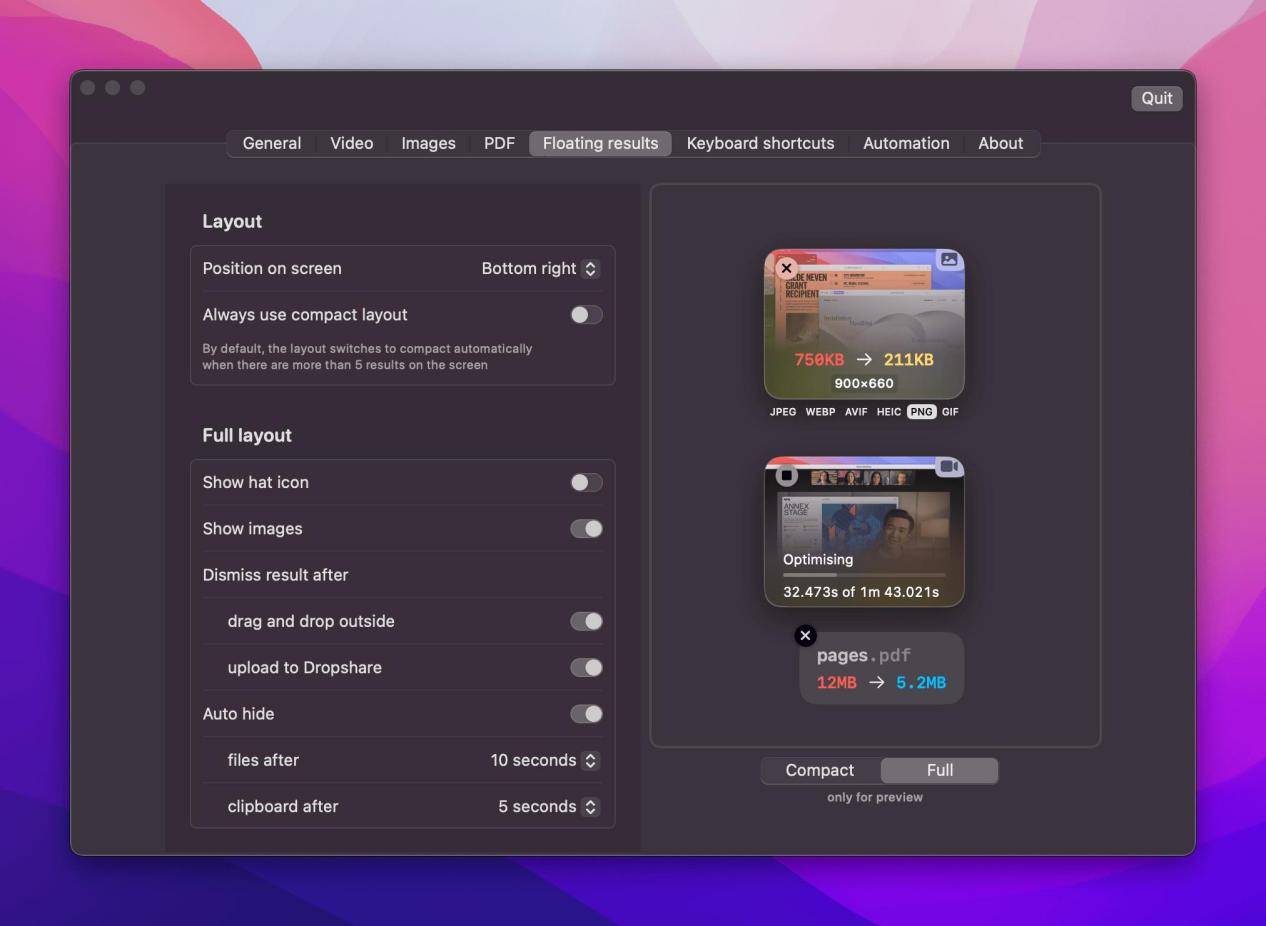
Task: Click the Full layout section heading
Action: pyautogui.click(x=247, y=435)
